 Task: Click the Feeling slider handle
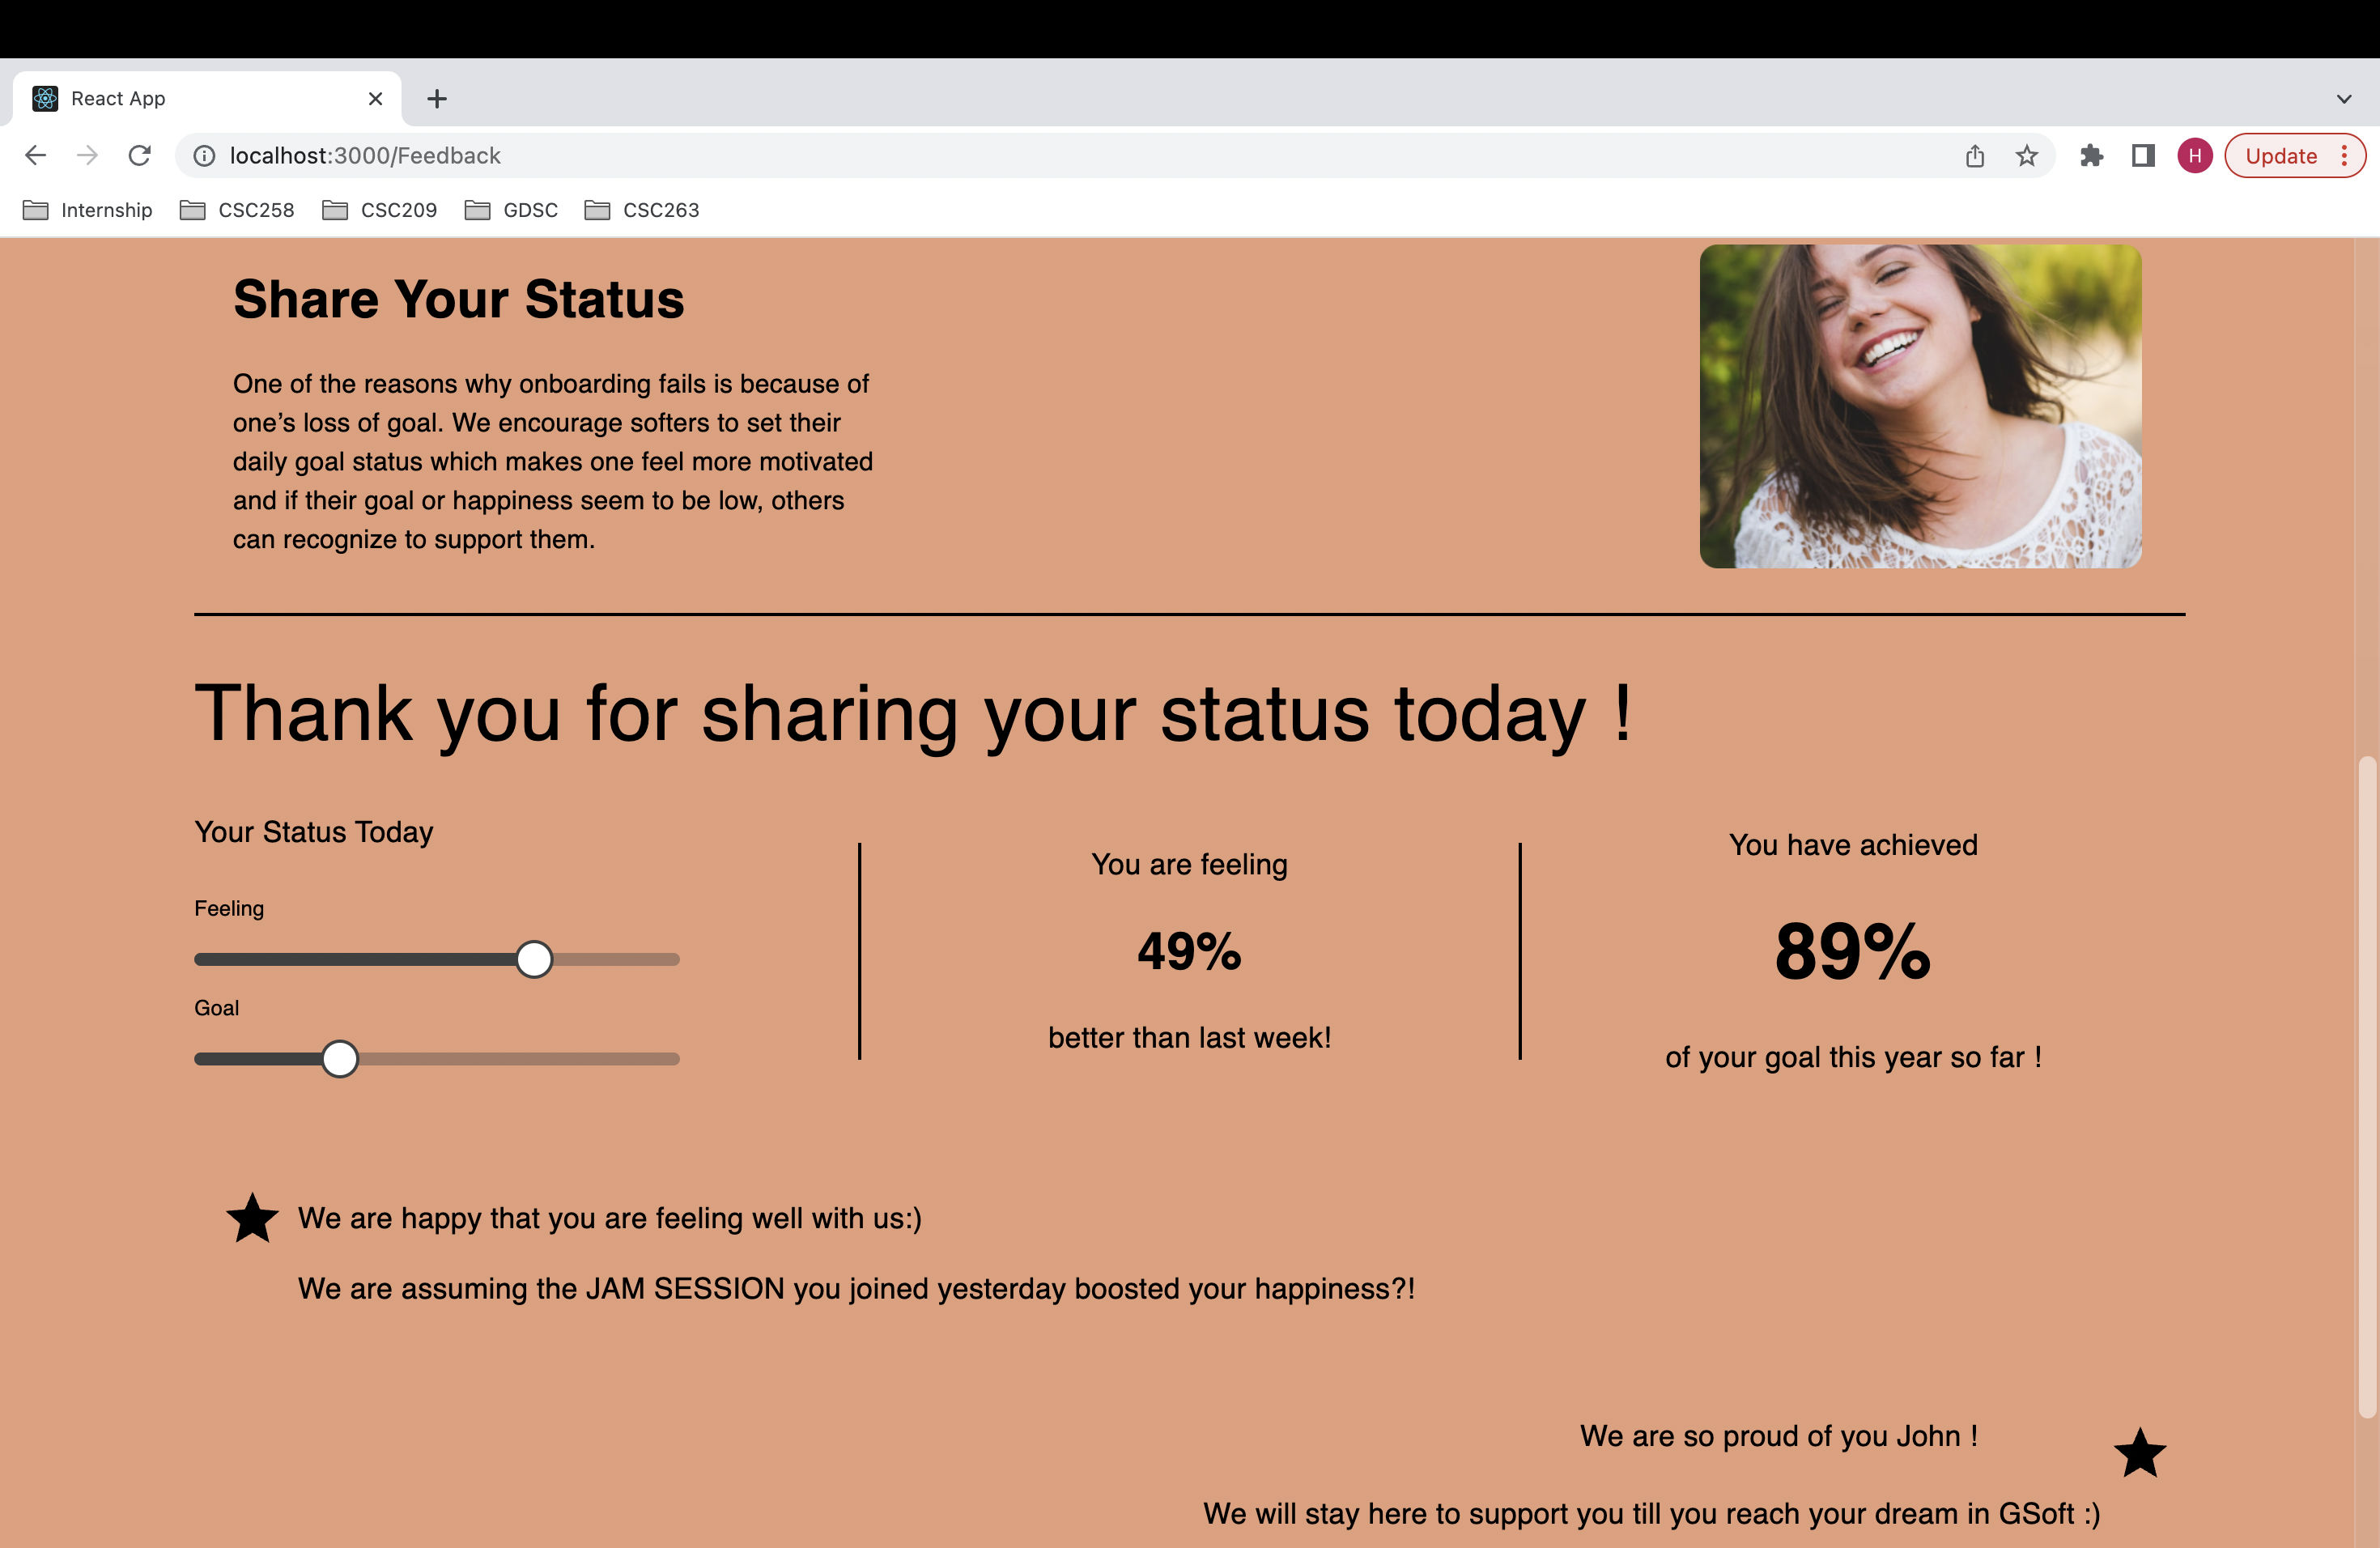click(534, 959)
